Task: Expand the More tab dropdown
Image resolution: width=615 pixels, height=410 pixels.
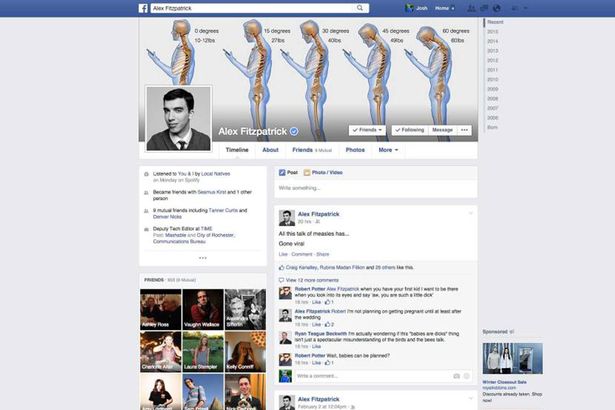Action: point(387,150)
